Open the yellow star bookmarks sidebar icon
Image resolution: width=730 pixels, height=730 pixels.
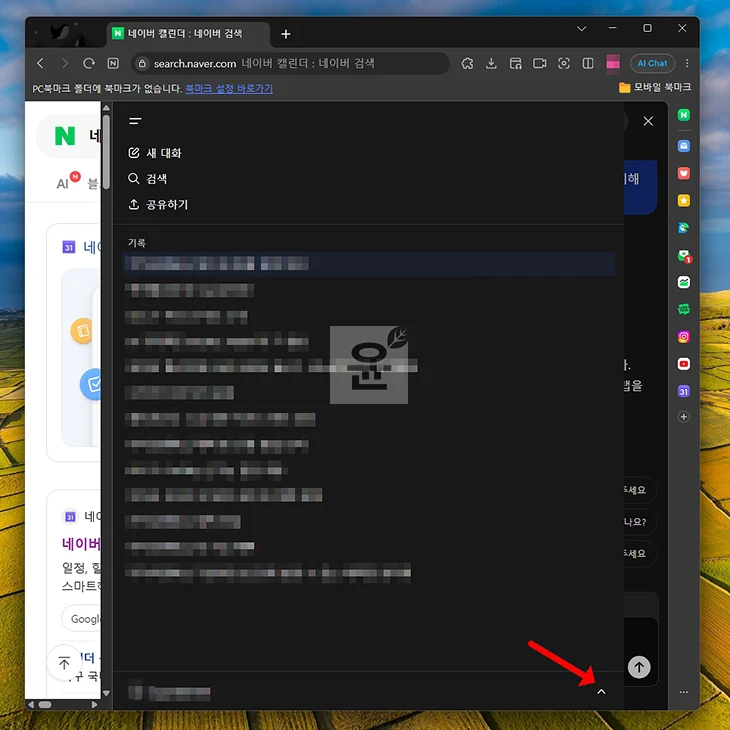(683, 201)
